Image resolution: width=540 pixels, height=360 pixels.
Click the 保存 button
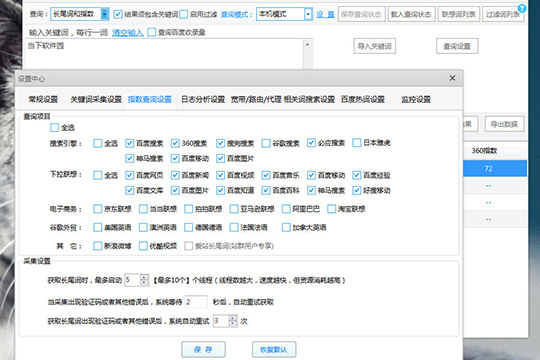click(x=203, y=349)
